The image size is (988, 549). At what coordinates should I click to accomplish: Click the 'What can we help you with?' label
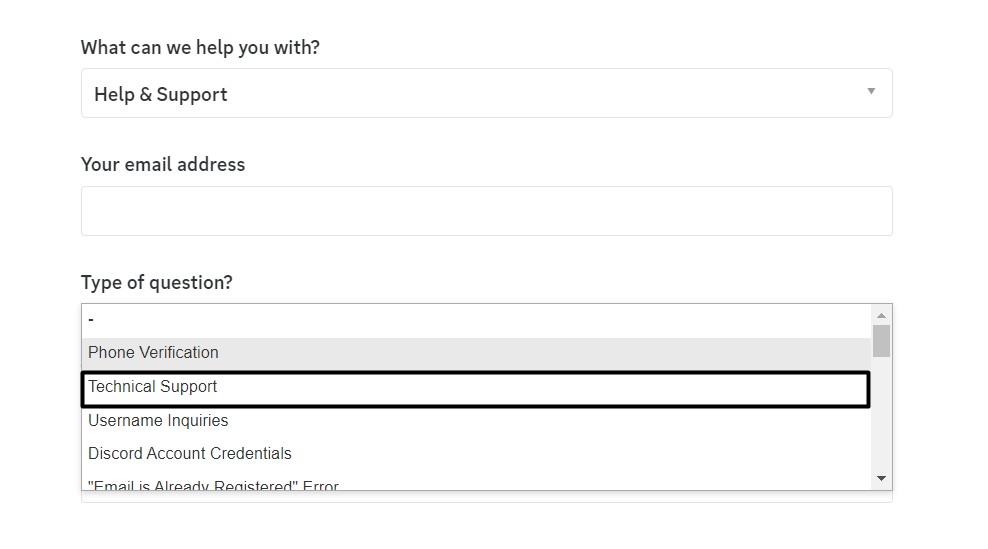[200, 48]
